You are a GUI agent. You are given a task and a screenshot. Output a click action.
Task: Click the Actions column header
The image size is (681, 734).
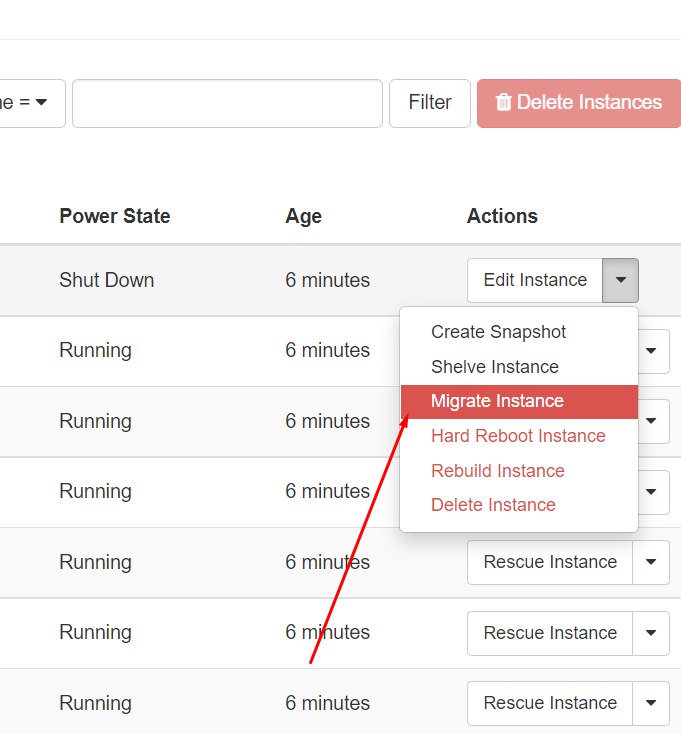click(x=502, y=216)
